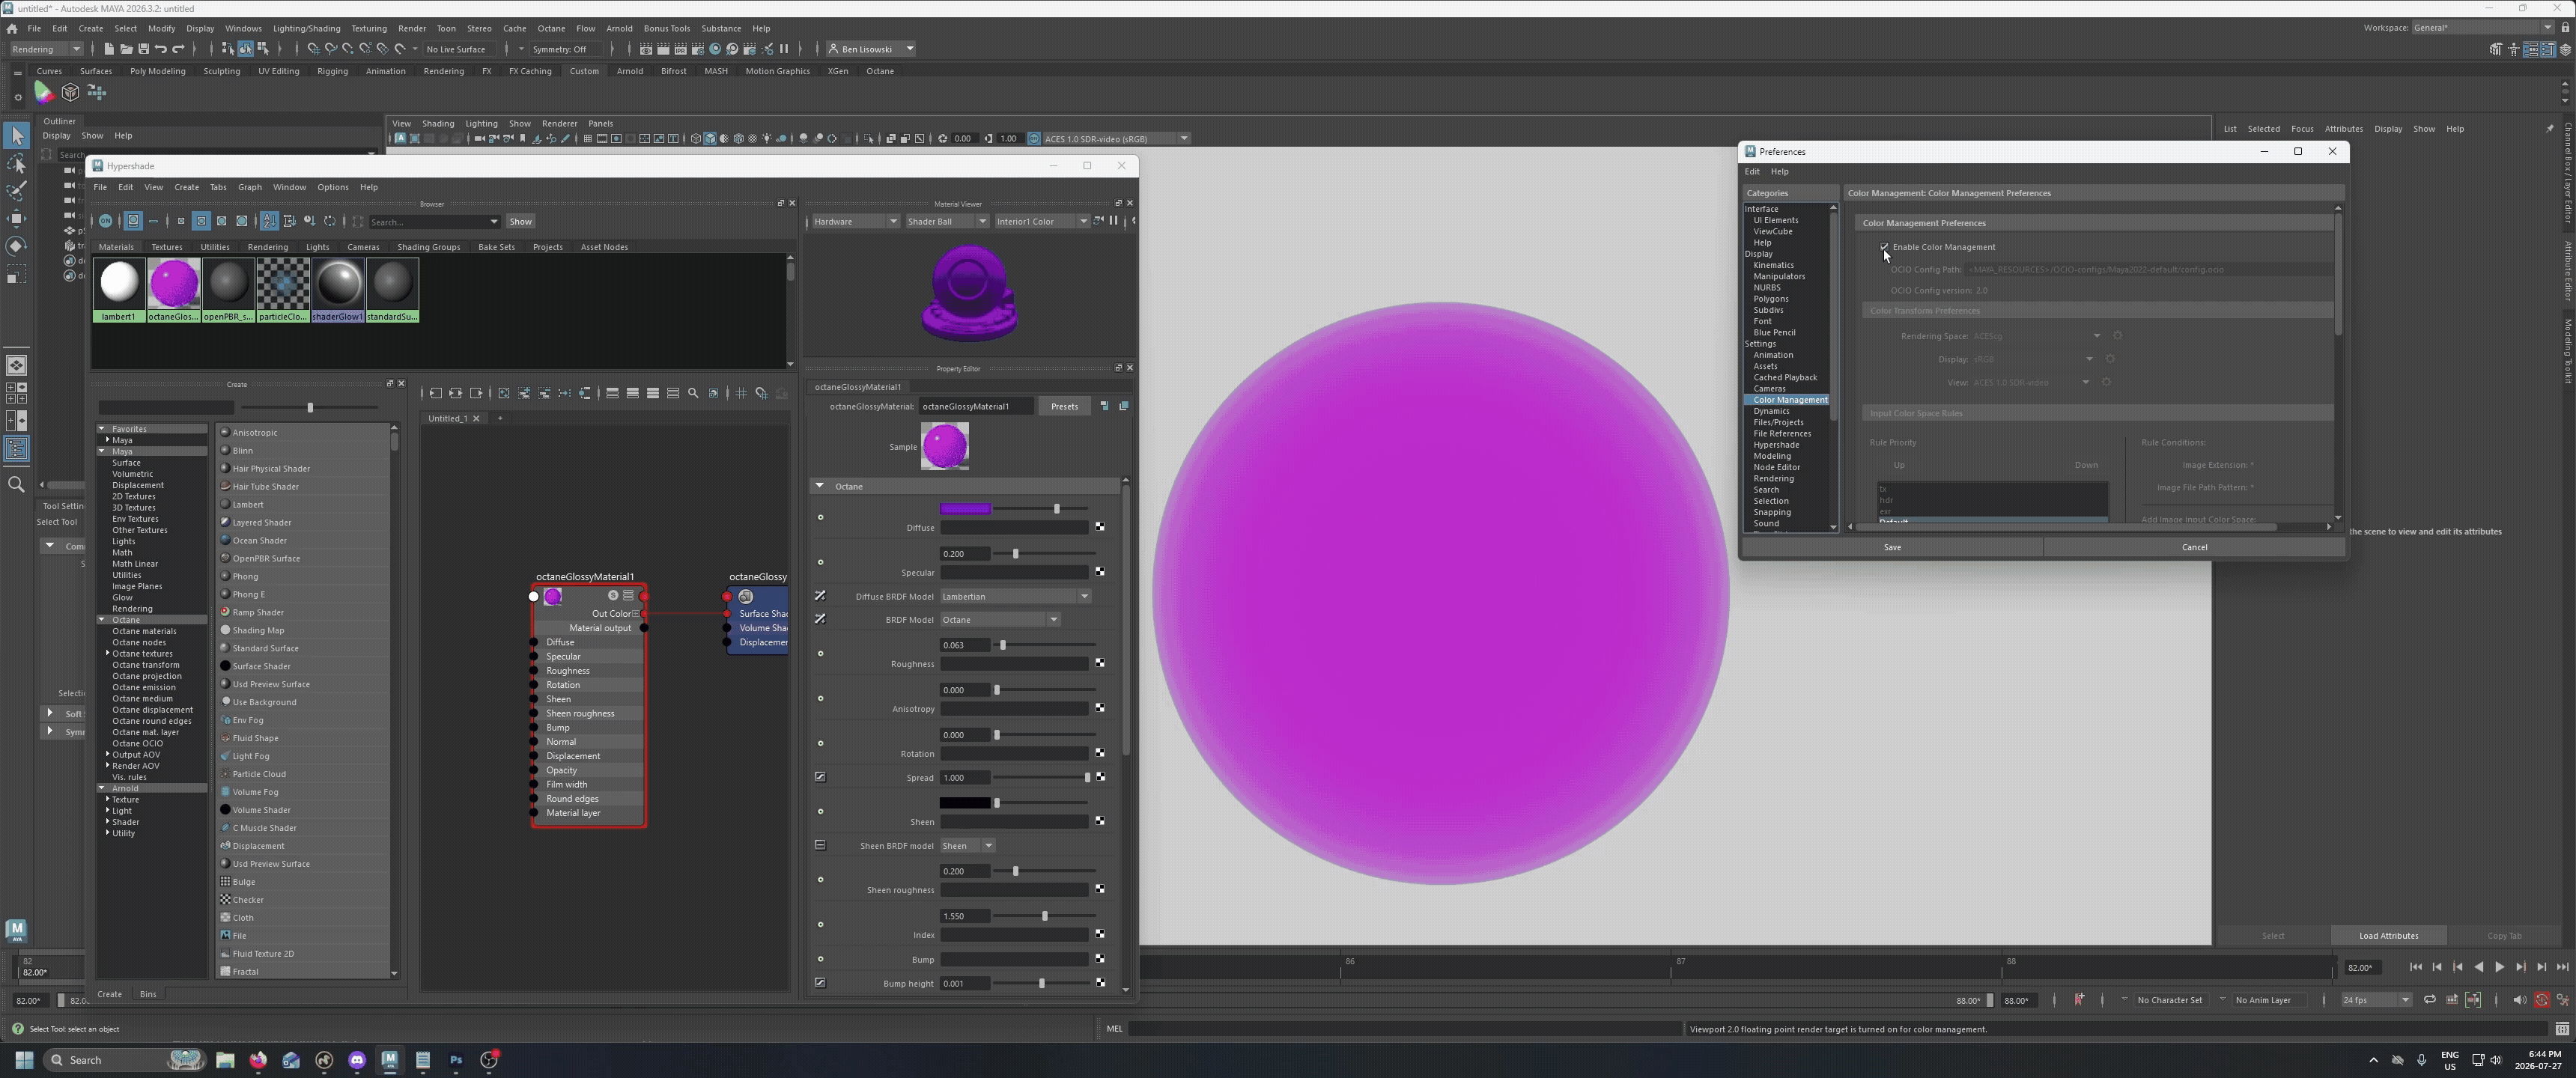The width and height of the screenshot is (2576, 1078).
Task: Select the shaderGlow1 material thumbnail
Action: point(338,290)
